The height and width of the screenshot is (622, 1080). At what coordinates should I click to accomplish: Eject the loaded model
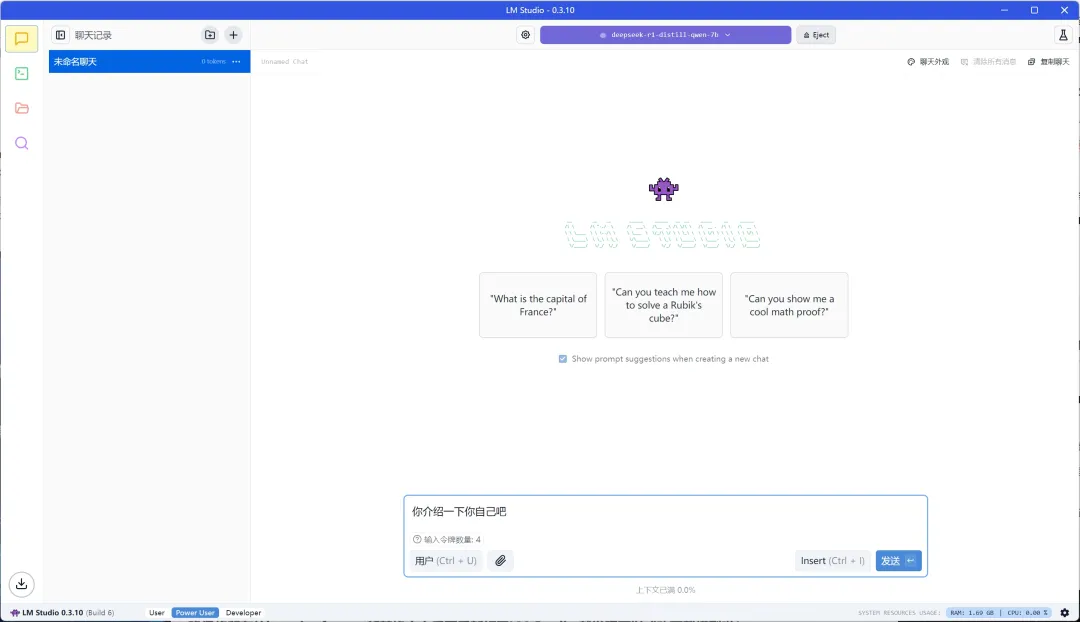(816, 35)
